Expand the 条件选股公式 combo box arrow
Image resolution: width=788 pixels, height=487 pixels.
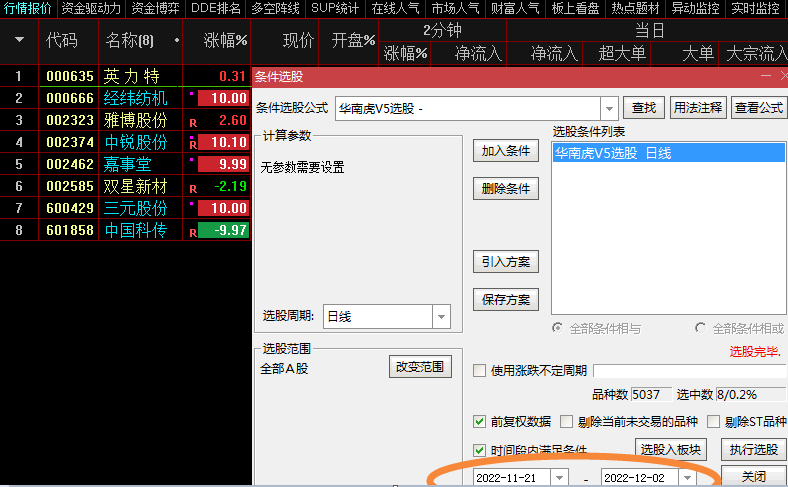click(x=609, y=108)
